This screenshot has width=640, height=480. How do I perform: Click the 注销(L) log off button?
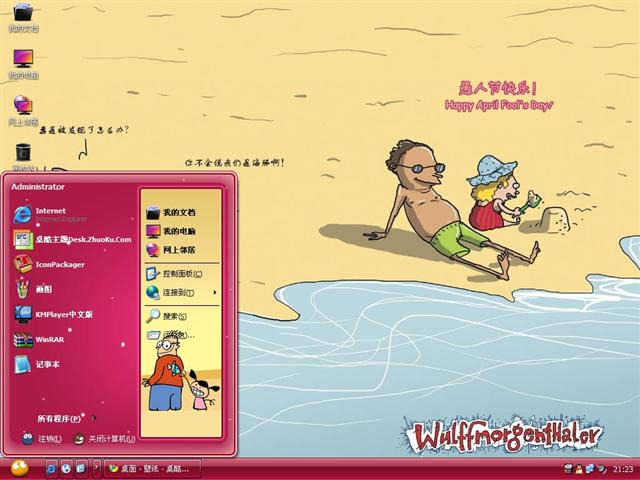[42, 439]
